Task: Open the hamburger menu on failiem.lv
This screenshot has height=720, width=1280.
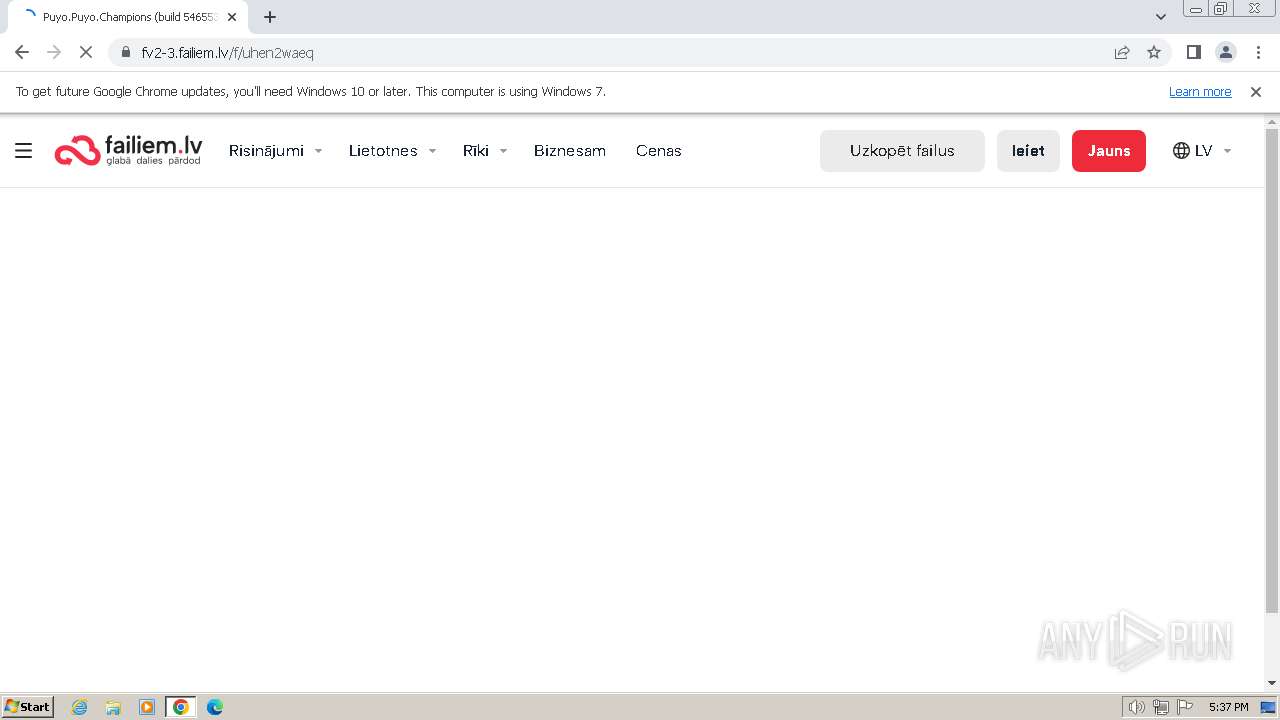Action: 24,151
